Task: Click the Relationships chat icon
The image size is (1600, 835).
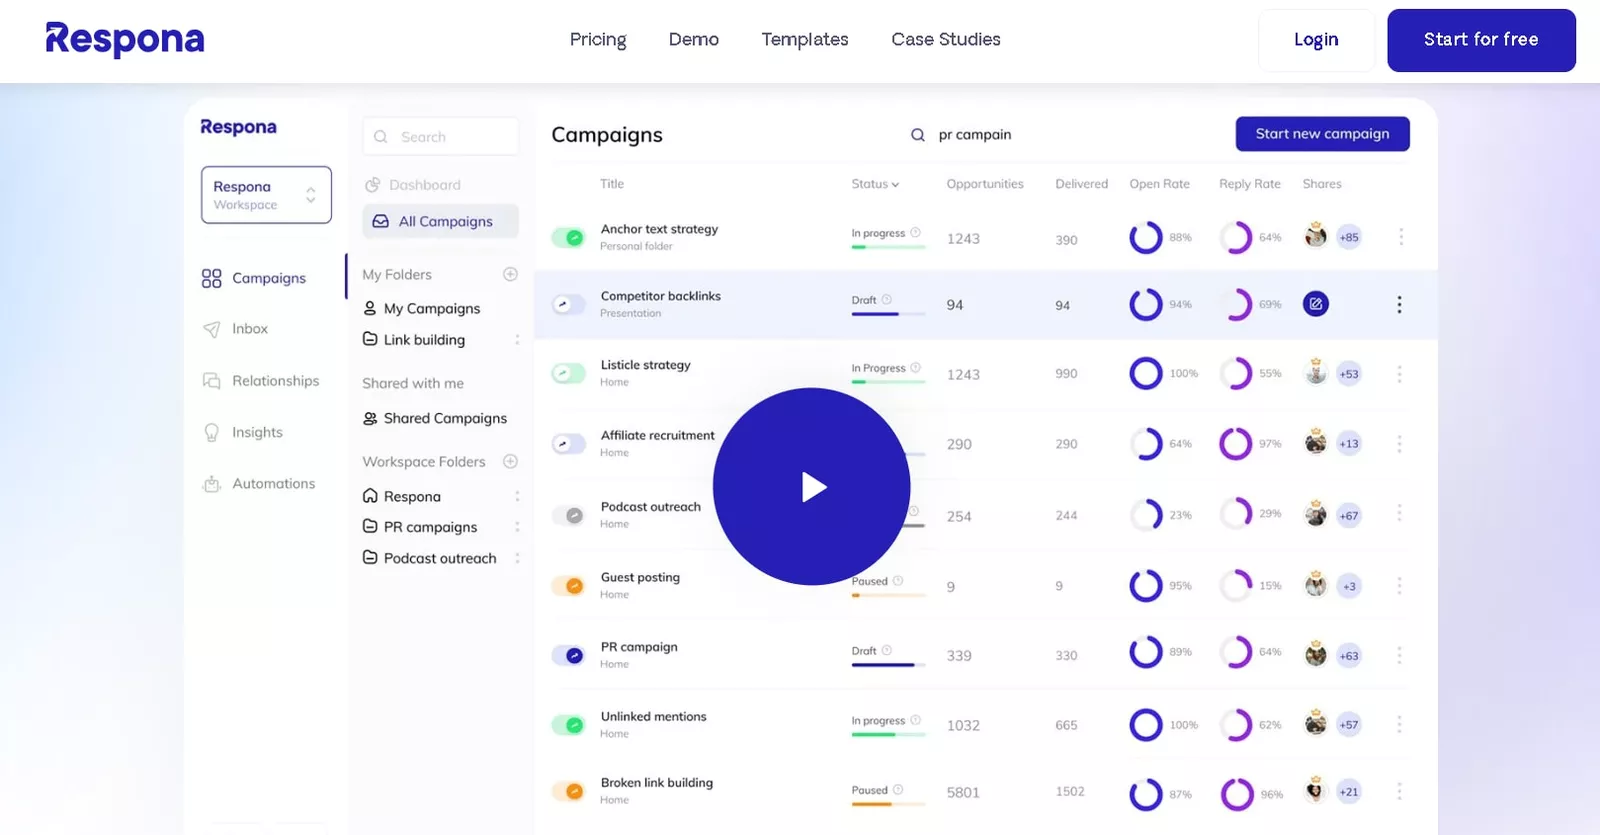Action: click(212, 381)
